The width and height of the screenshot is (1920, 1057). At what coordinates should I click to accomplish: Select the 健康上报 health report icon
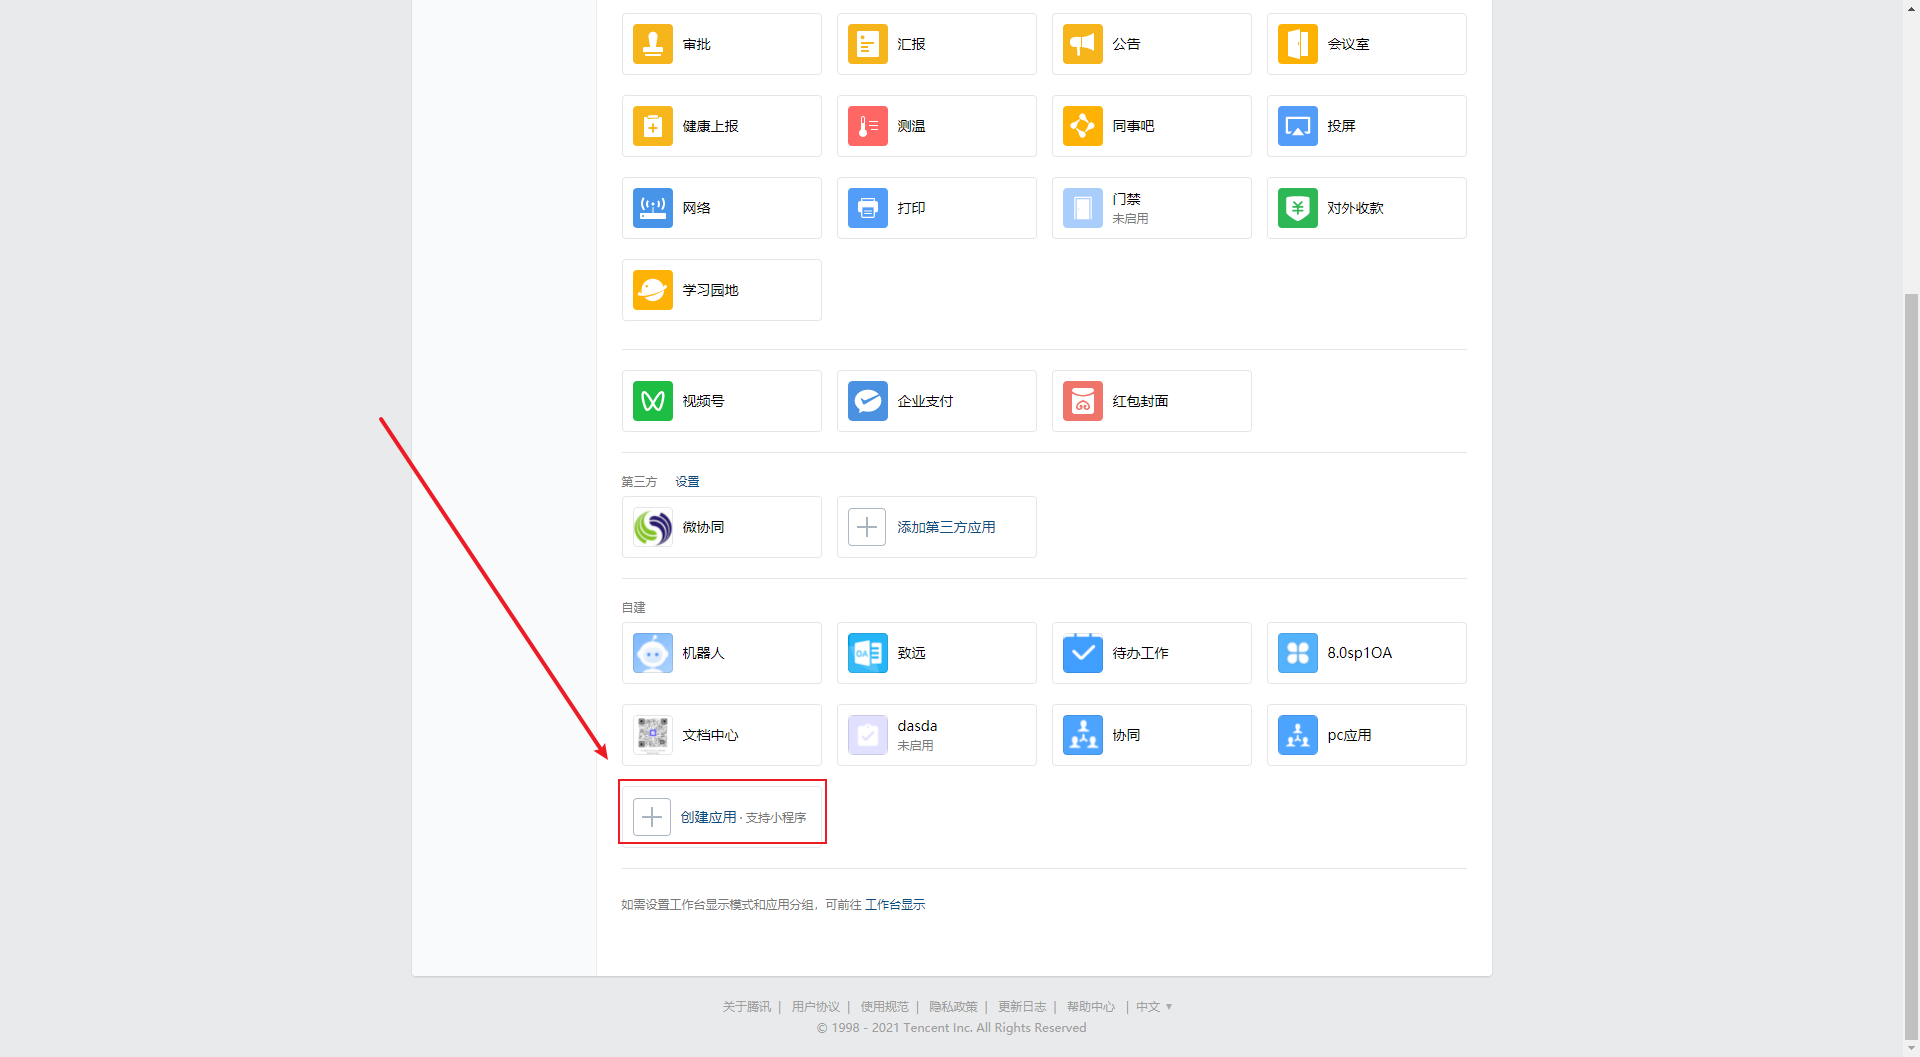653,126
